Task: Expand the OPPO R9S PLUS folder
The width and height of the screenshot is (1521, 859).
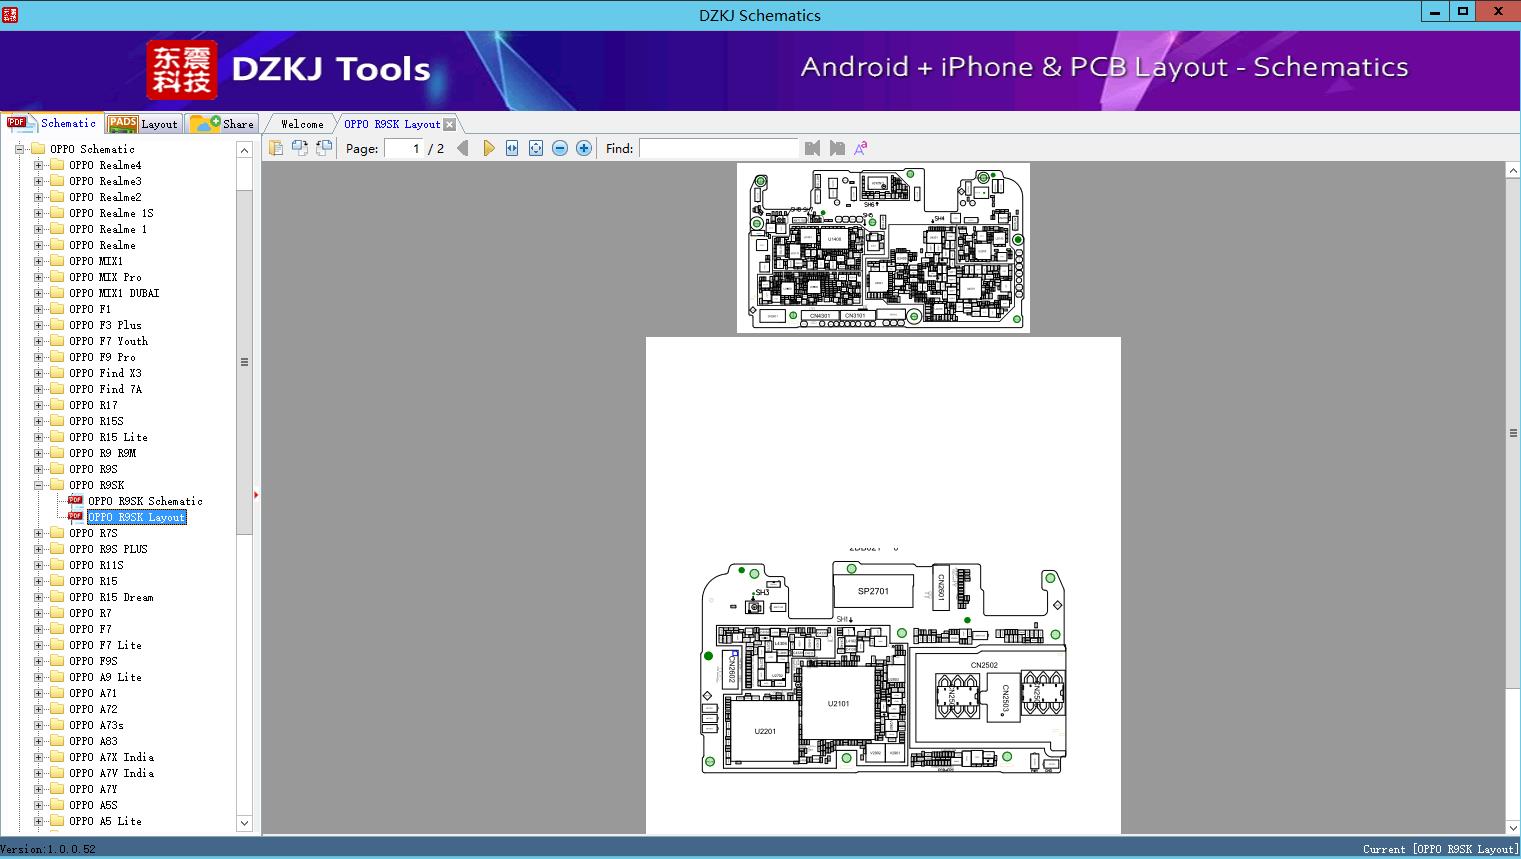Action: coord(38,549)
